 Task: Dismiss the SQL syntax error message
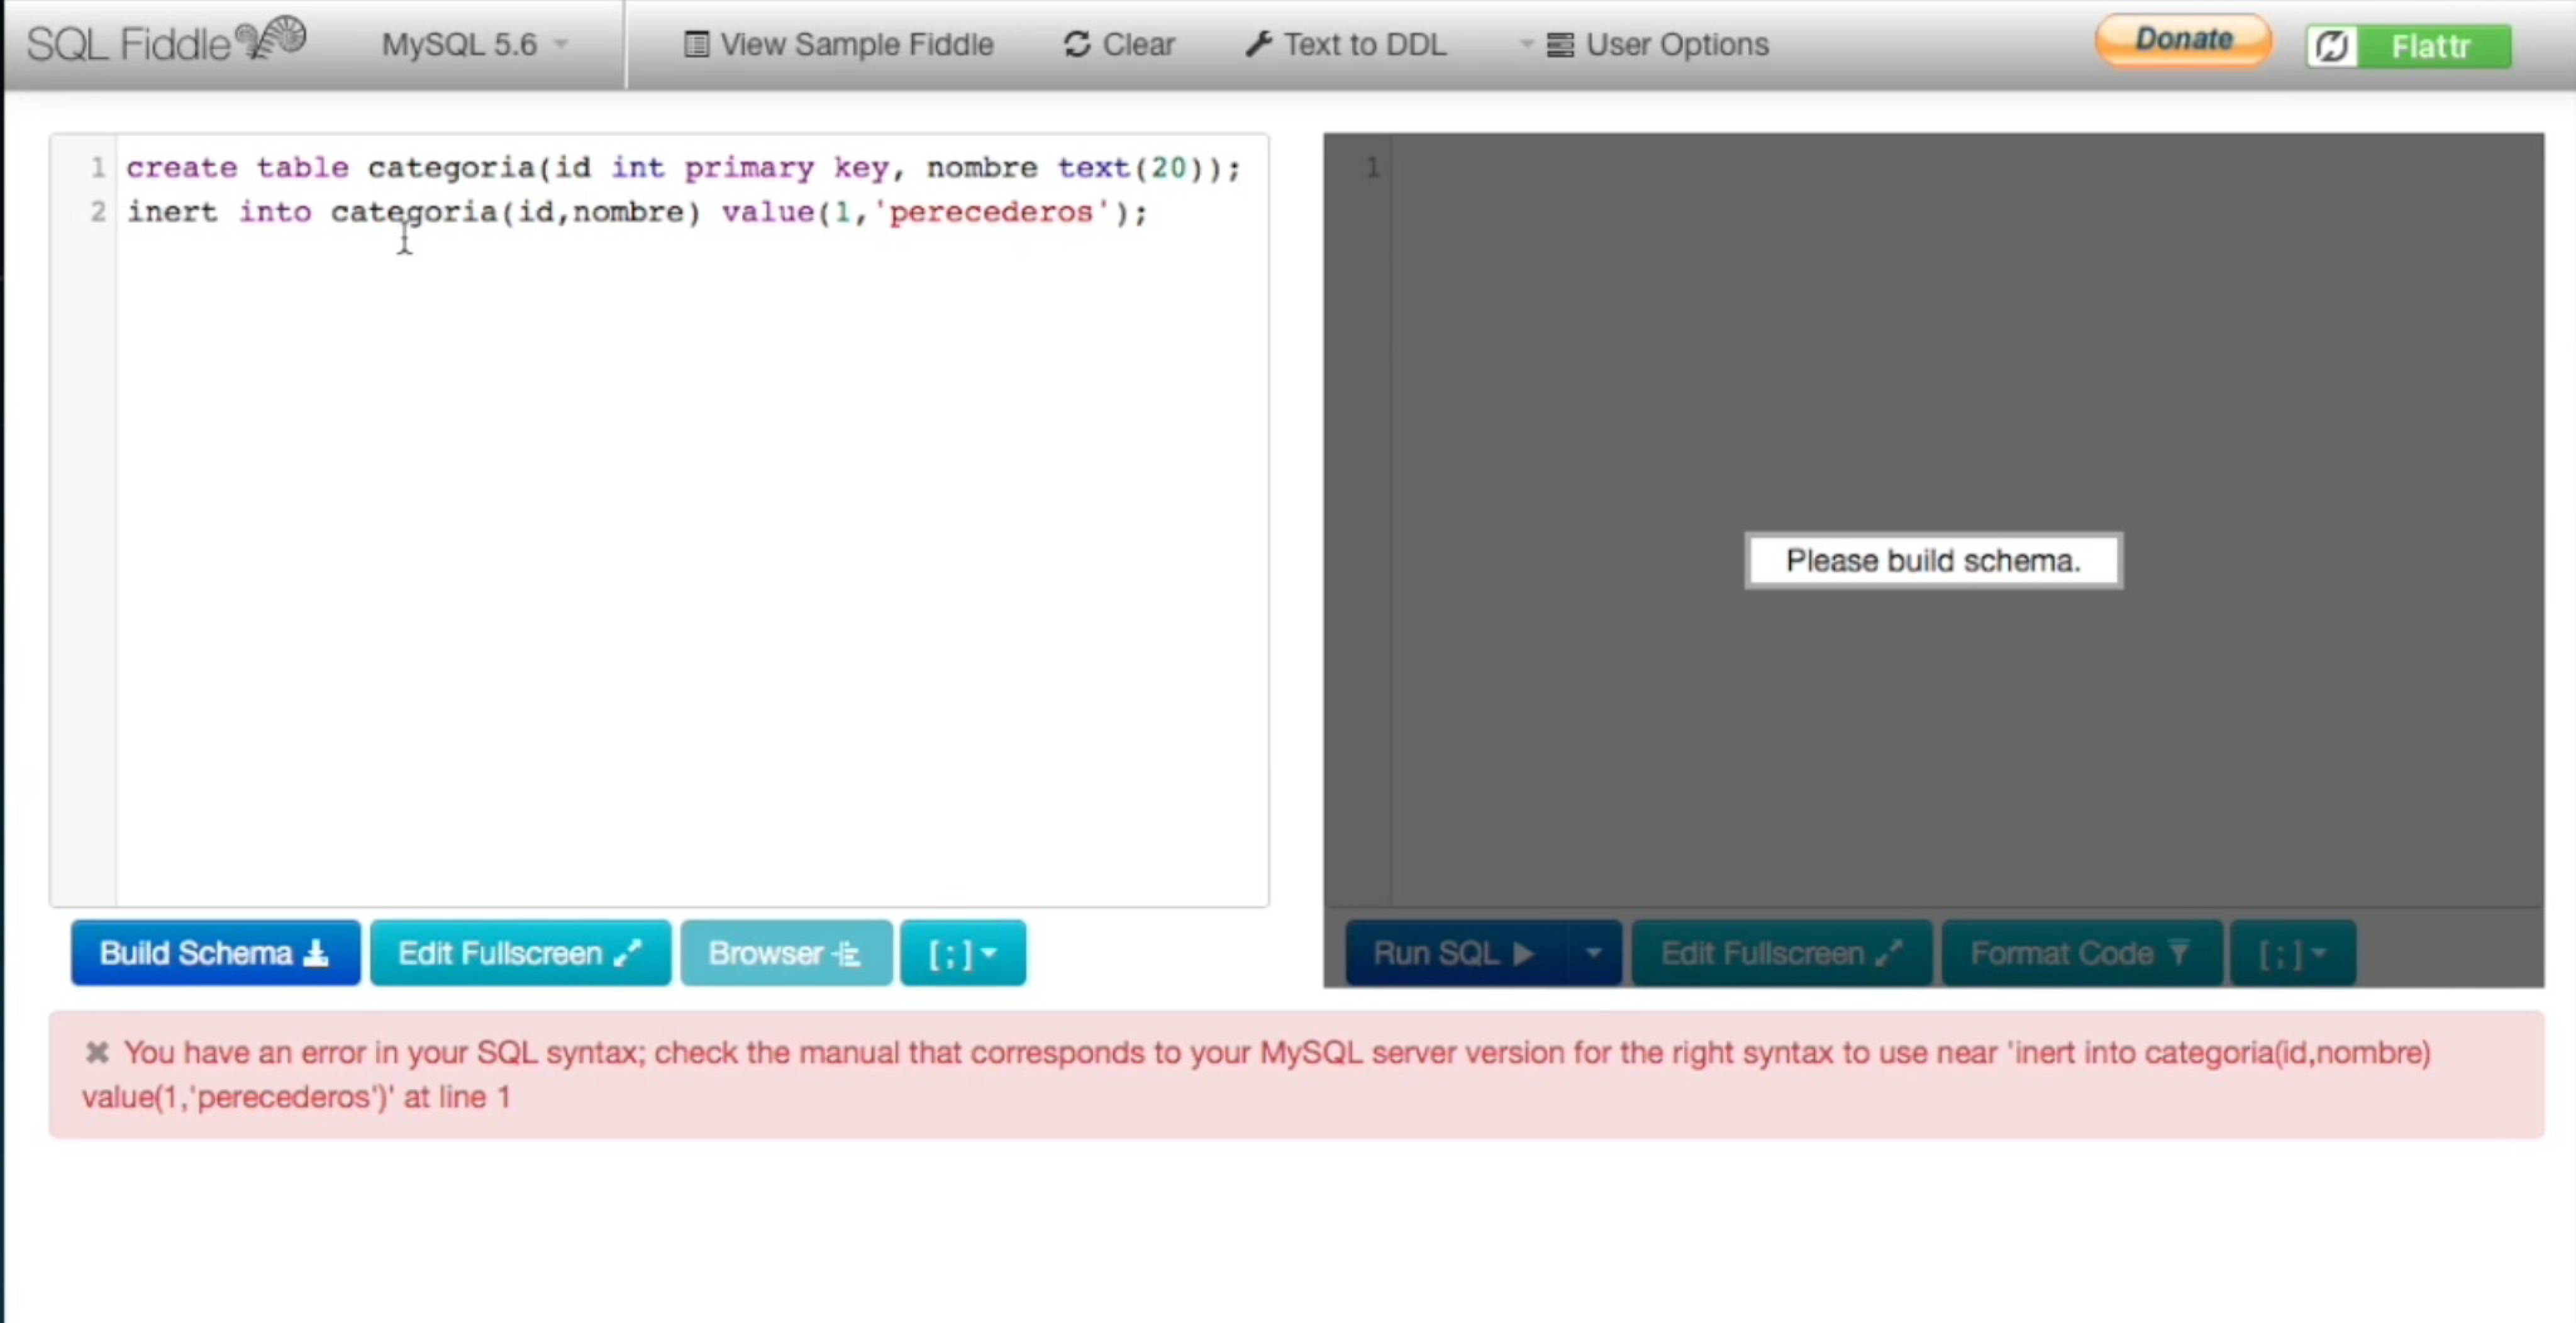97,1052
